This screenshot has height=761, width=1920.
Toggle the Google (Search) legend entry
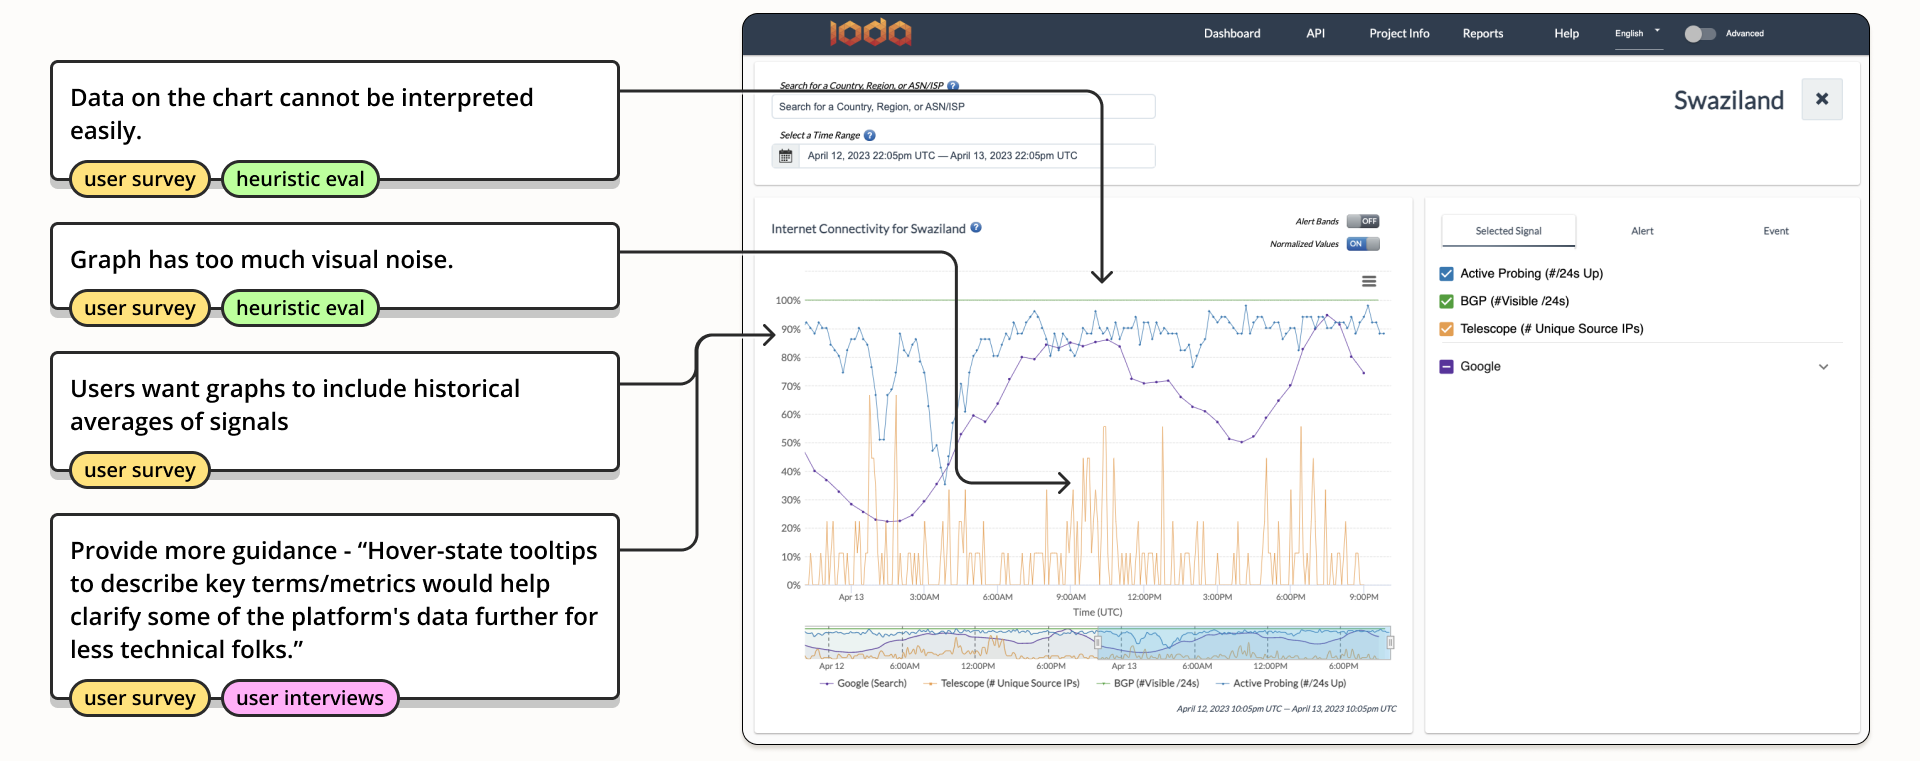[x=863, y=684]
